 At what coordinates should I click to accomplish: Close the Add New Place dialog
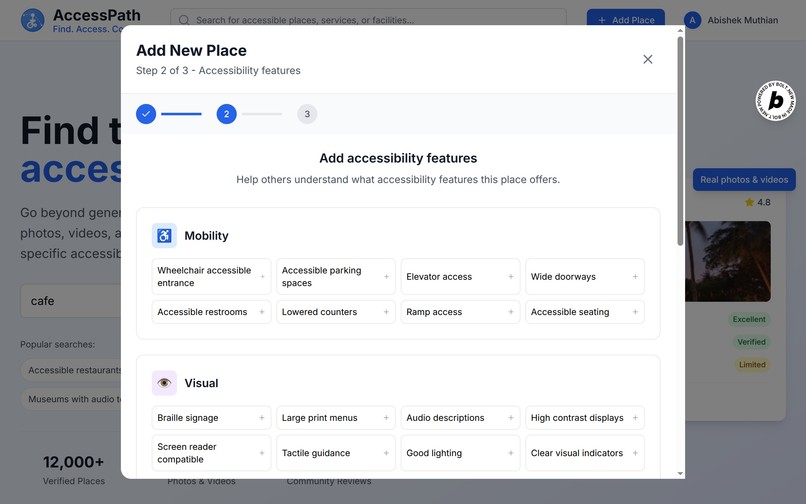648,59
